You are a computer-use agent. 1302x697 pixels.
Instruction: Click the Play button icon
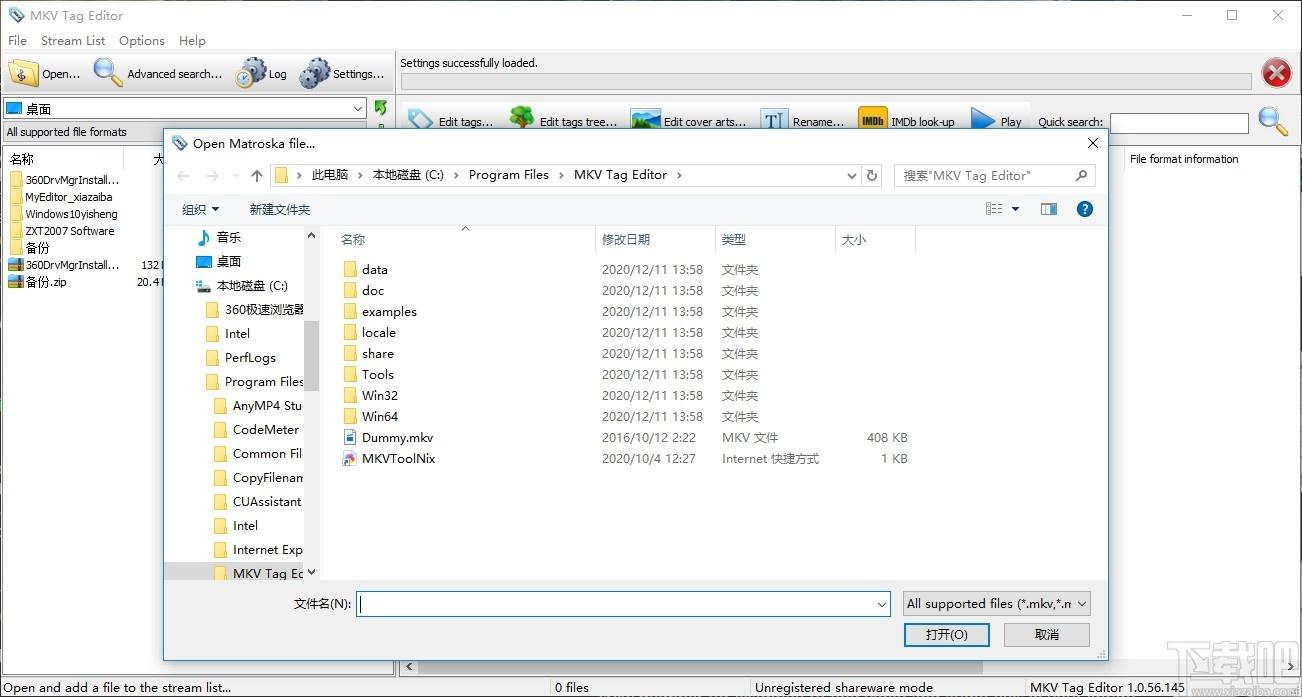pyautogui.click(x=983, y=121)
